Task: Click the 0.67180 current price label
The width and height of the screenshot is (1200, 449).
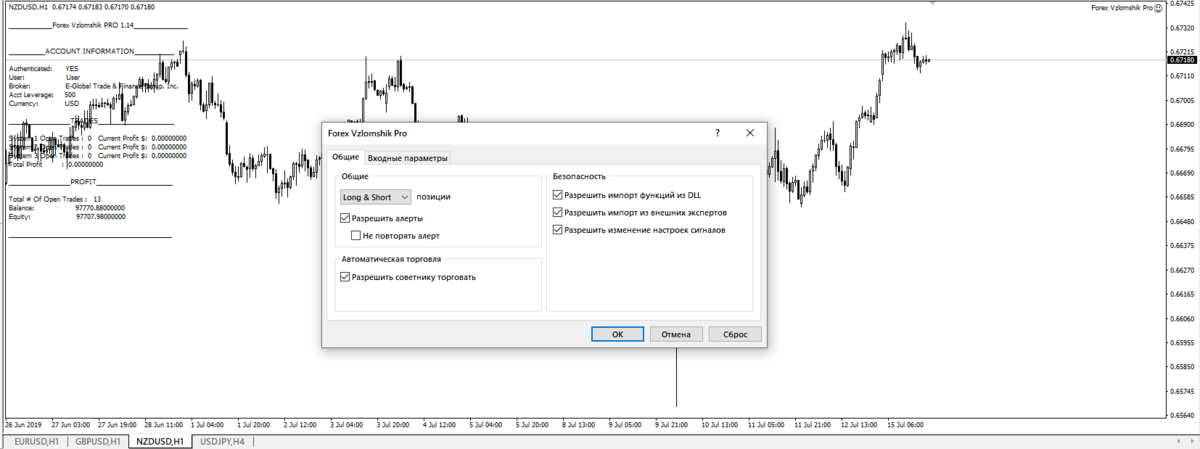Action: [x=1182, y=60]
